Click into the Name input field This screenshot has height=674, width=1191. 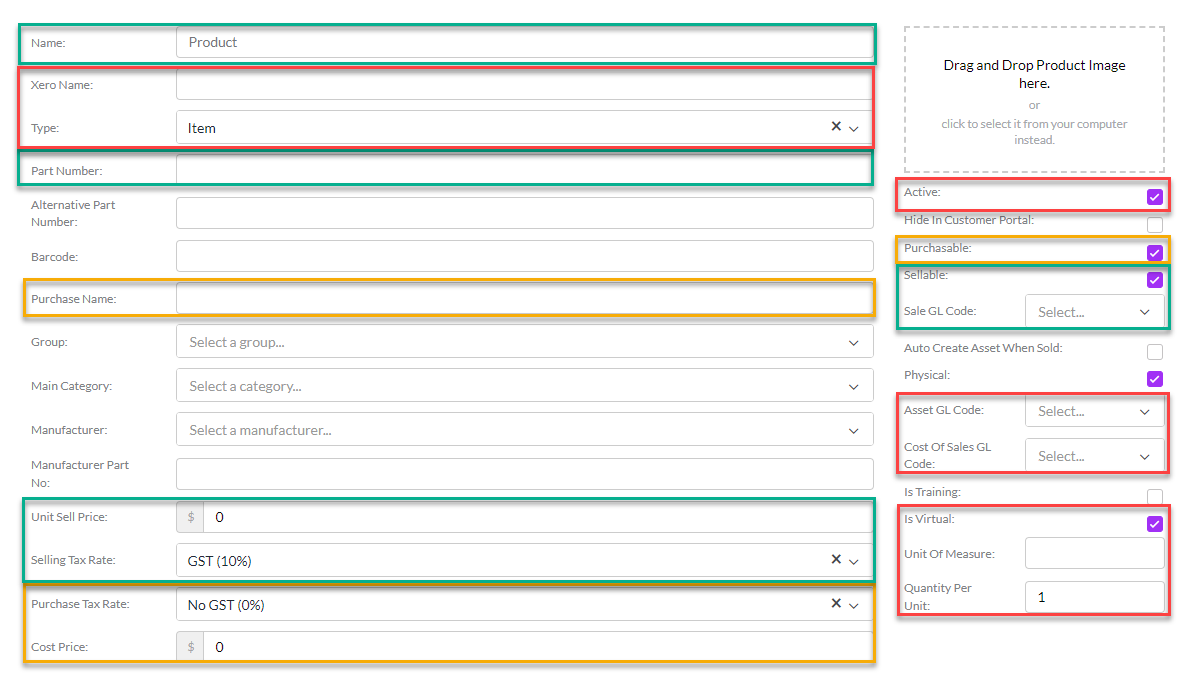coord(524,43)
